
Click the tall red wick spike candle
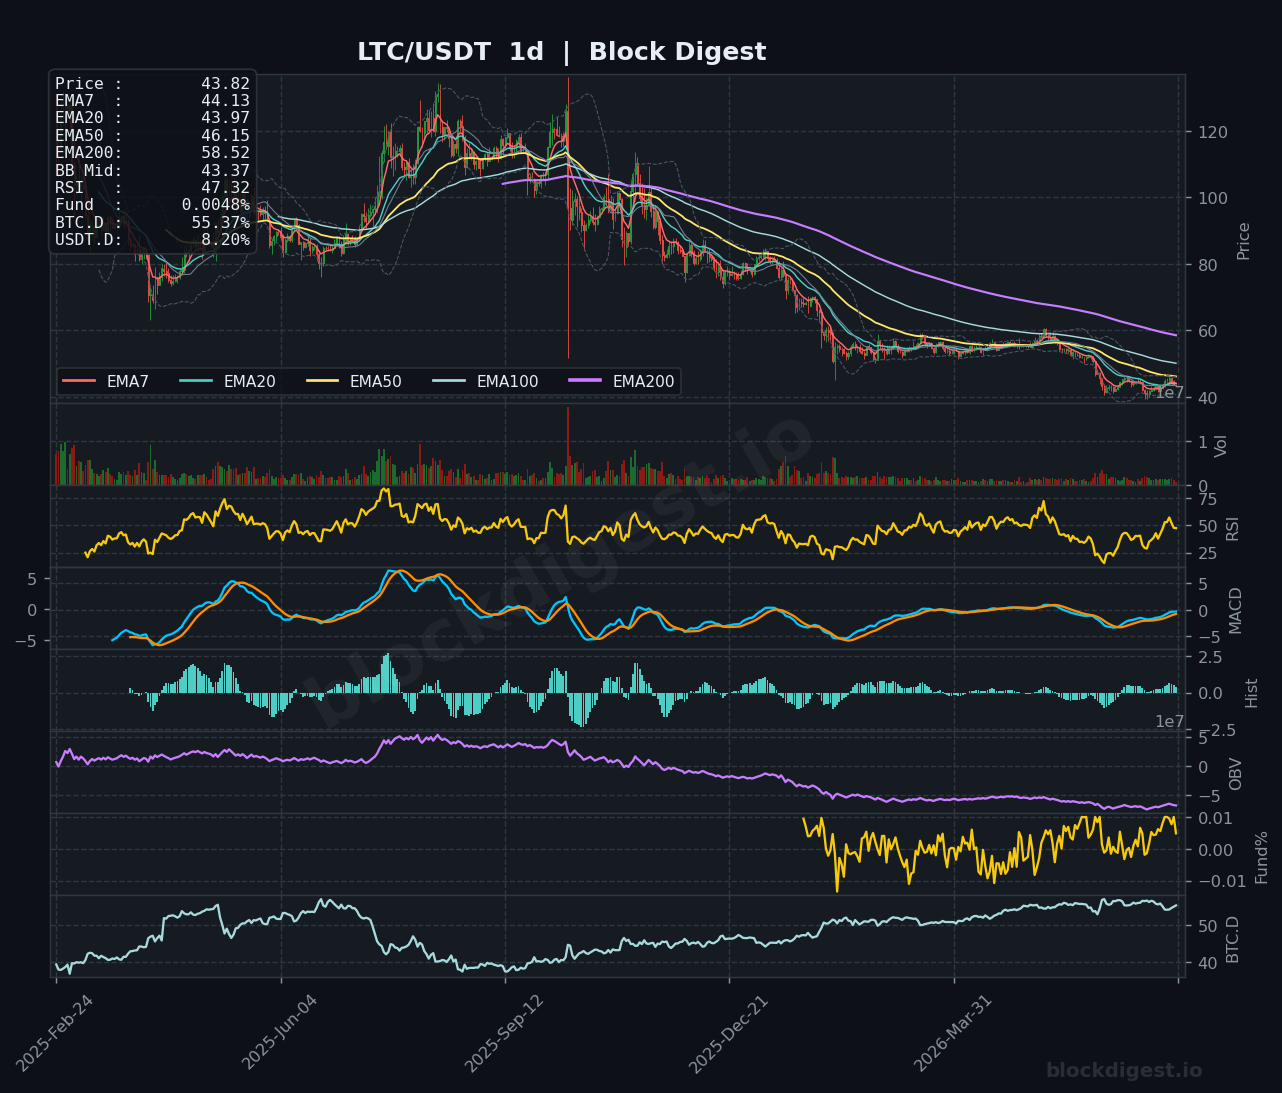(568, 218)
